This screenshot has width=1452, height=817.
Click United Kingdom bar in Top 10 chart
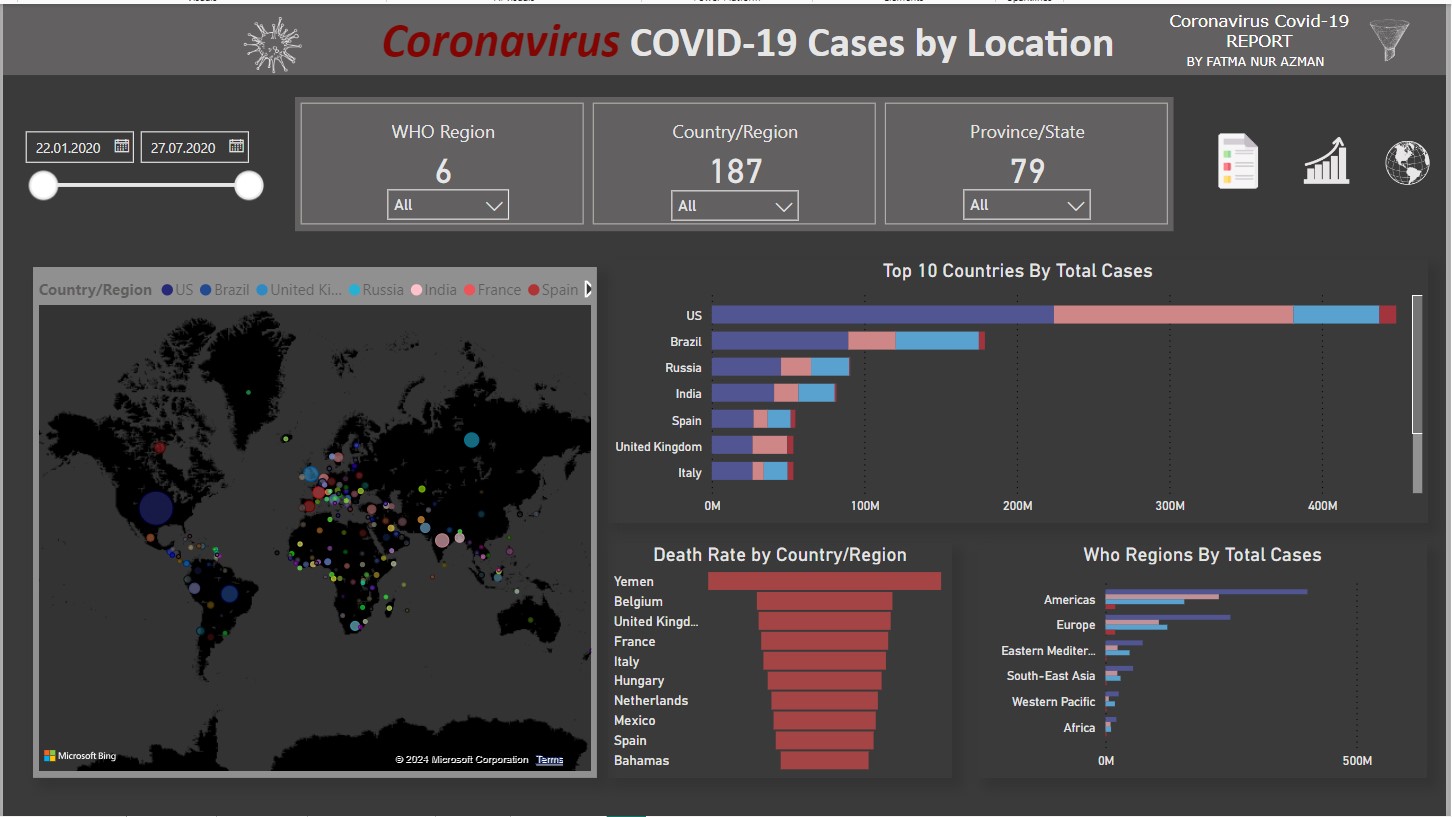pyautogui.click(x=752, y=446)
